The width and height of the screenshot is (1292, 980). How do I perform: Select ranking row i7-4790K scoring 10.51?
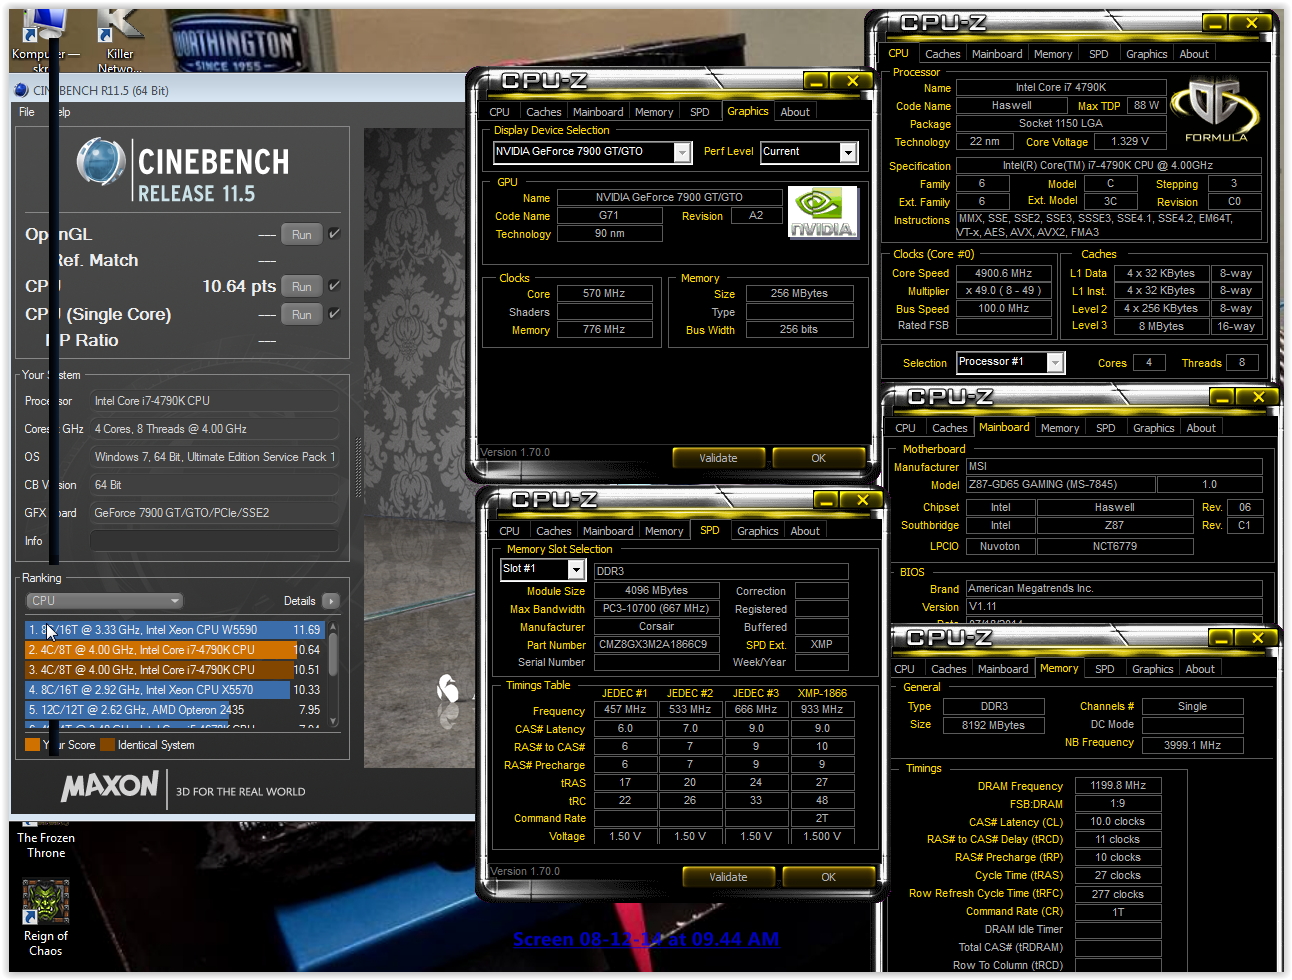(174, 670)
